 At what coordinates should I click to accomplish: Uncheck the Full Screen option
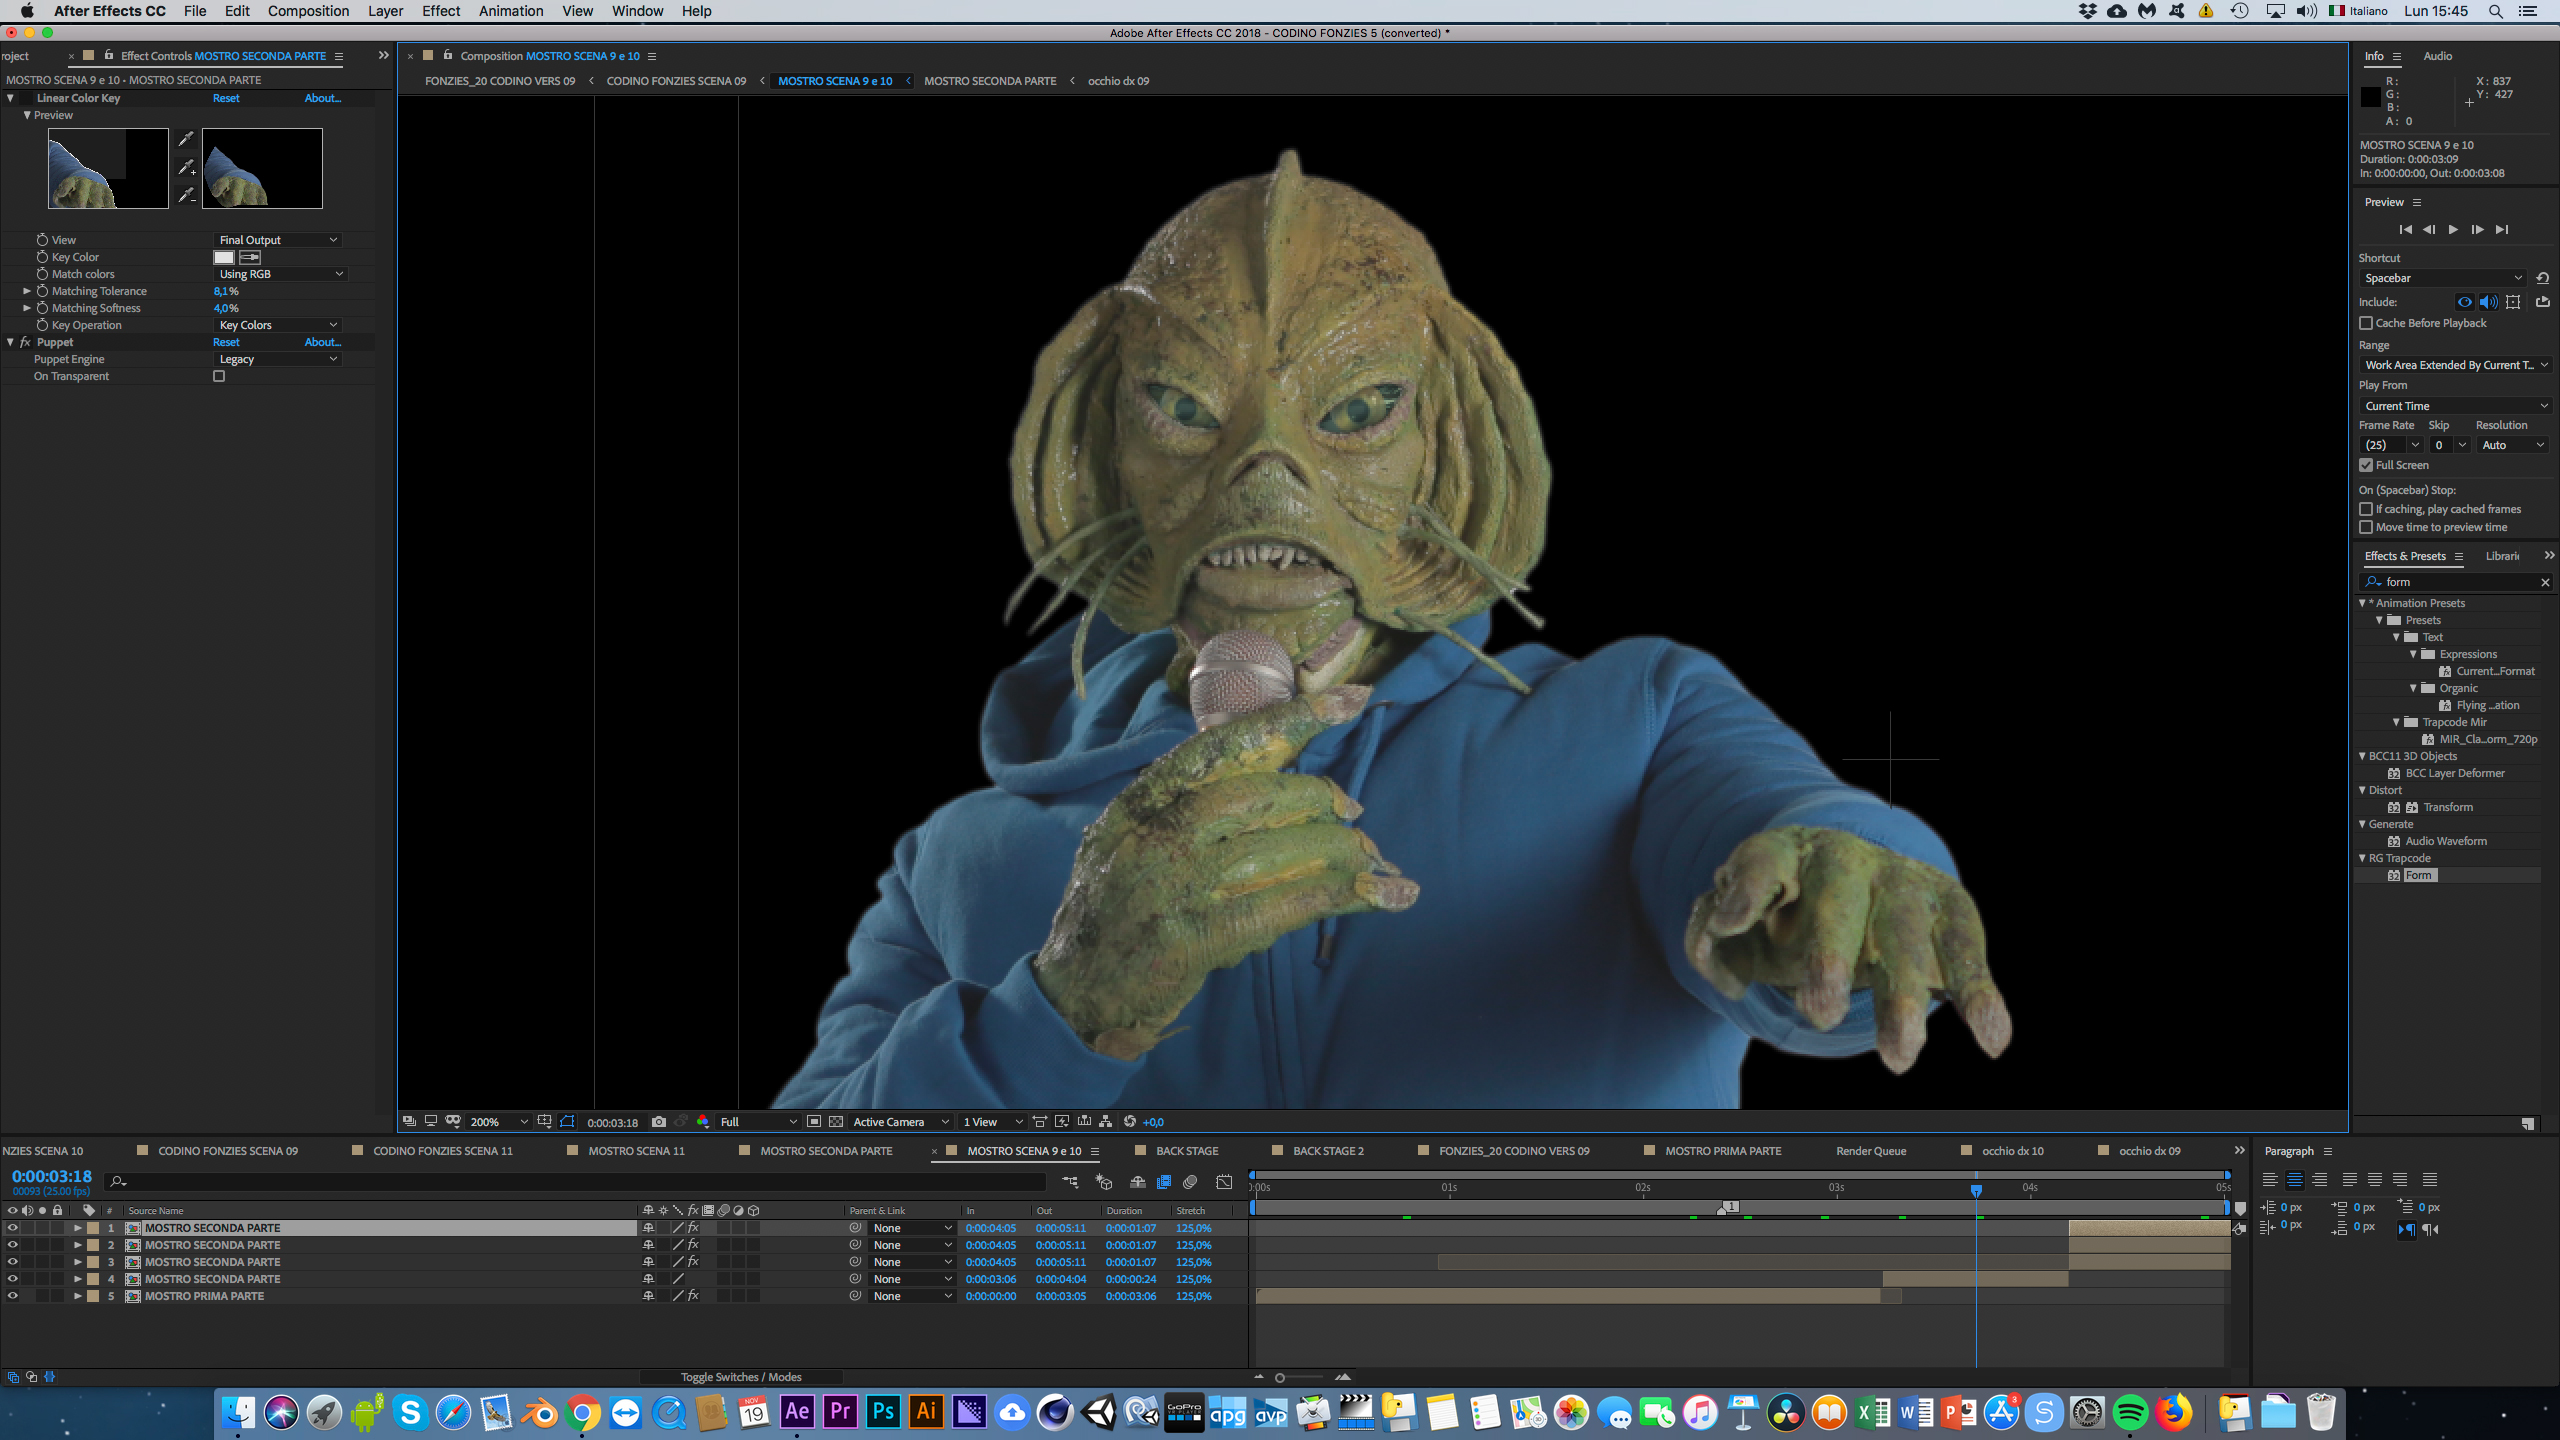tap(2366, 465)
